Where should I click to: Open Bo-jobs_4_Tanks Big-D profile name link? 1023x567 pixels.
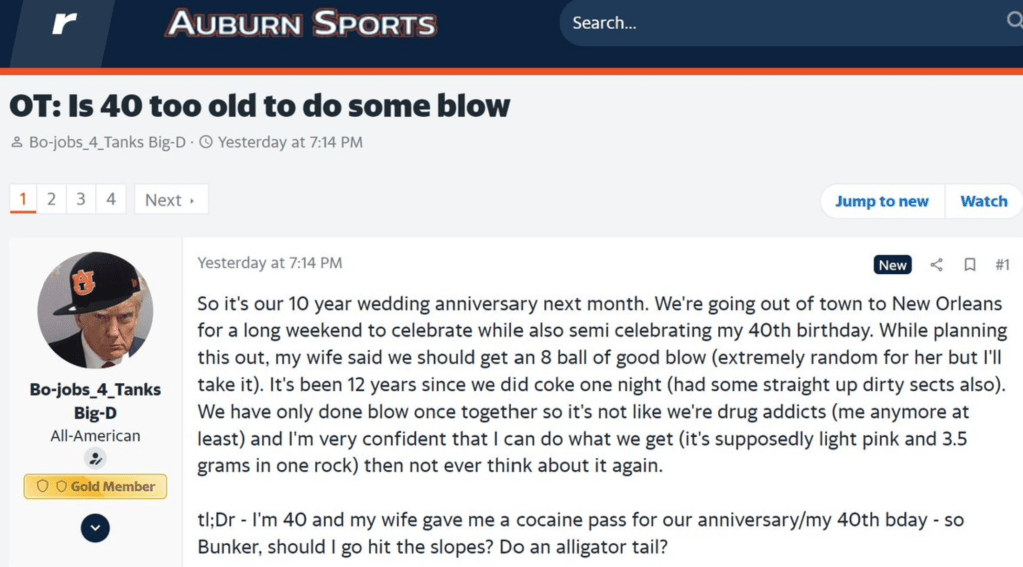(95, 401)
